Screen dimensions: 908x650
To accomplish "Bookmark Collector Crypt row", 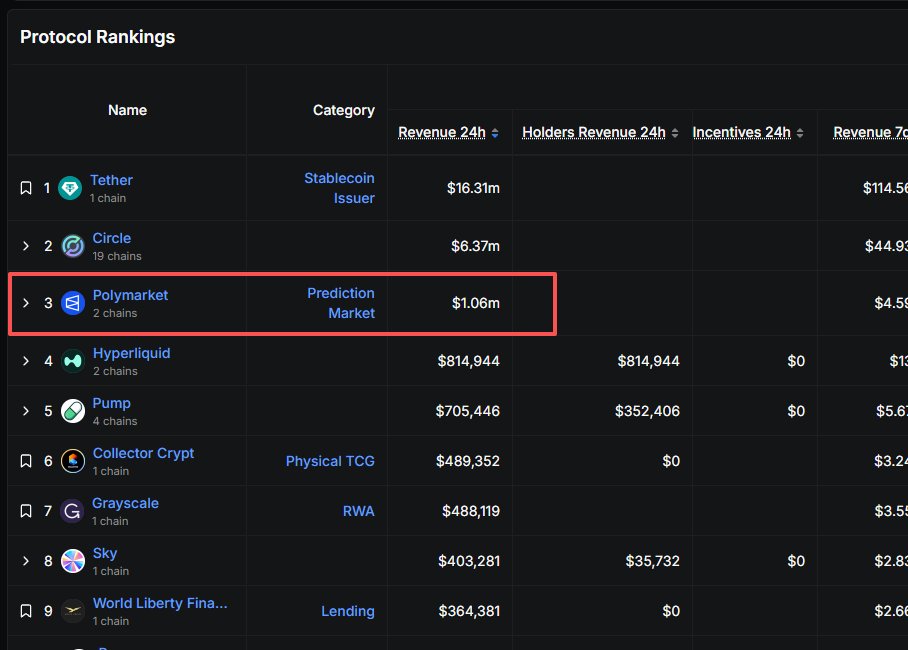I will pos(26,461).
